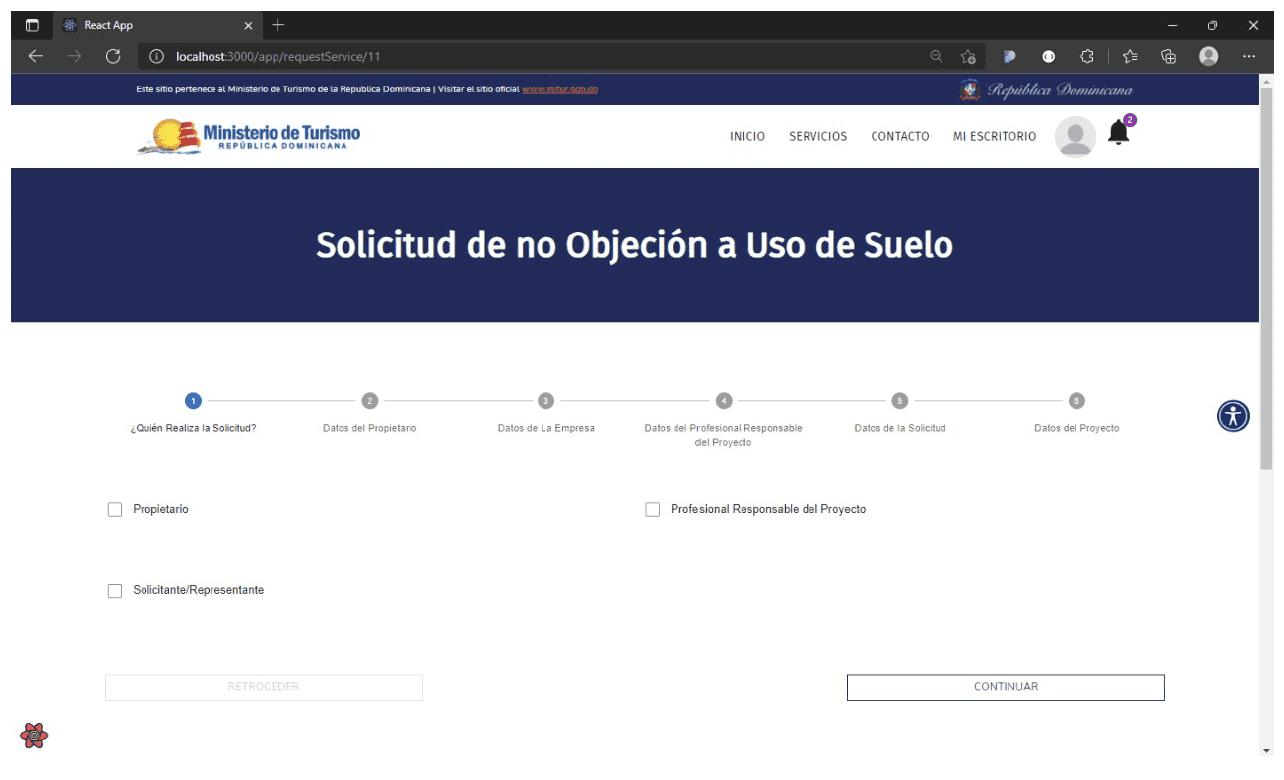
Task: Click the browser shield tracking icon
Action: point(1010,56)
